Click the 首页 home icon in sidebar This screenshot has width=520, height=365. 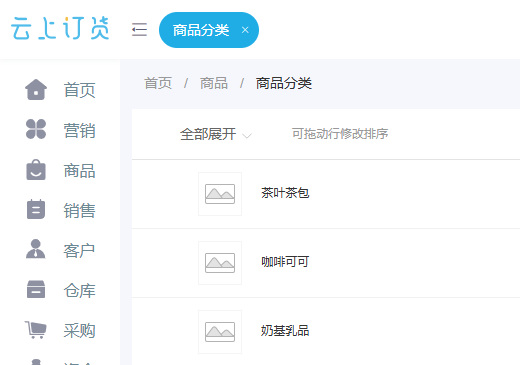coord(36,90)
